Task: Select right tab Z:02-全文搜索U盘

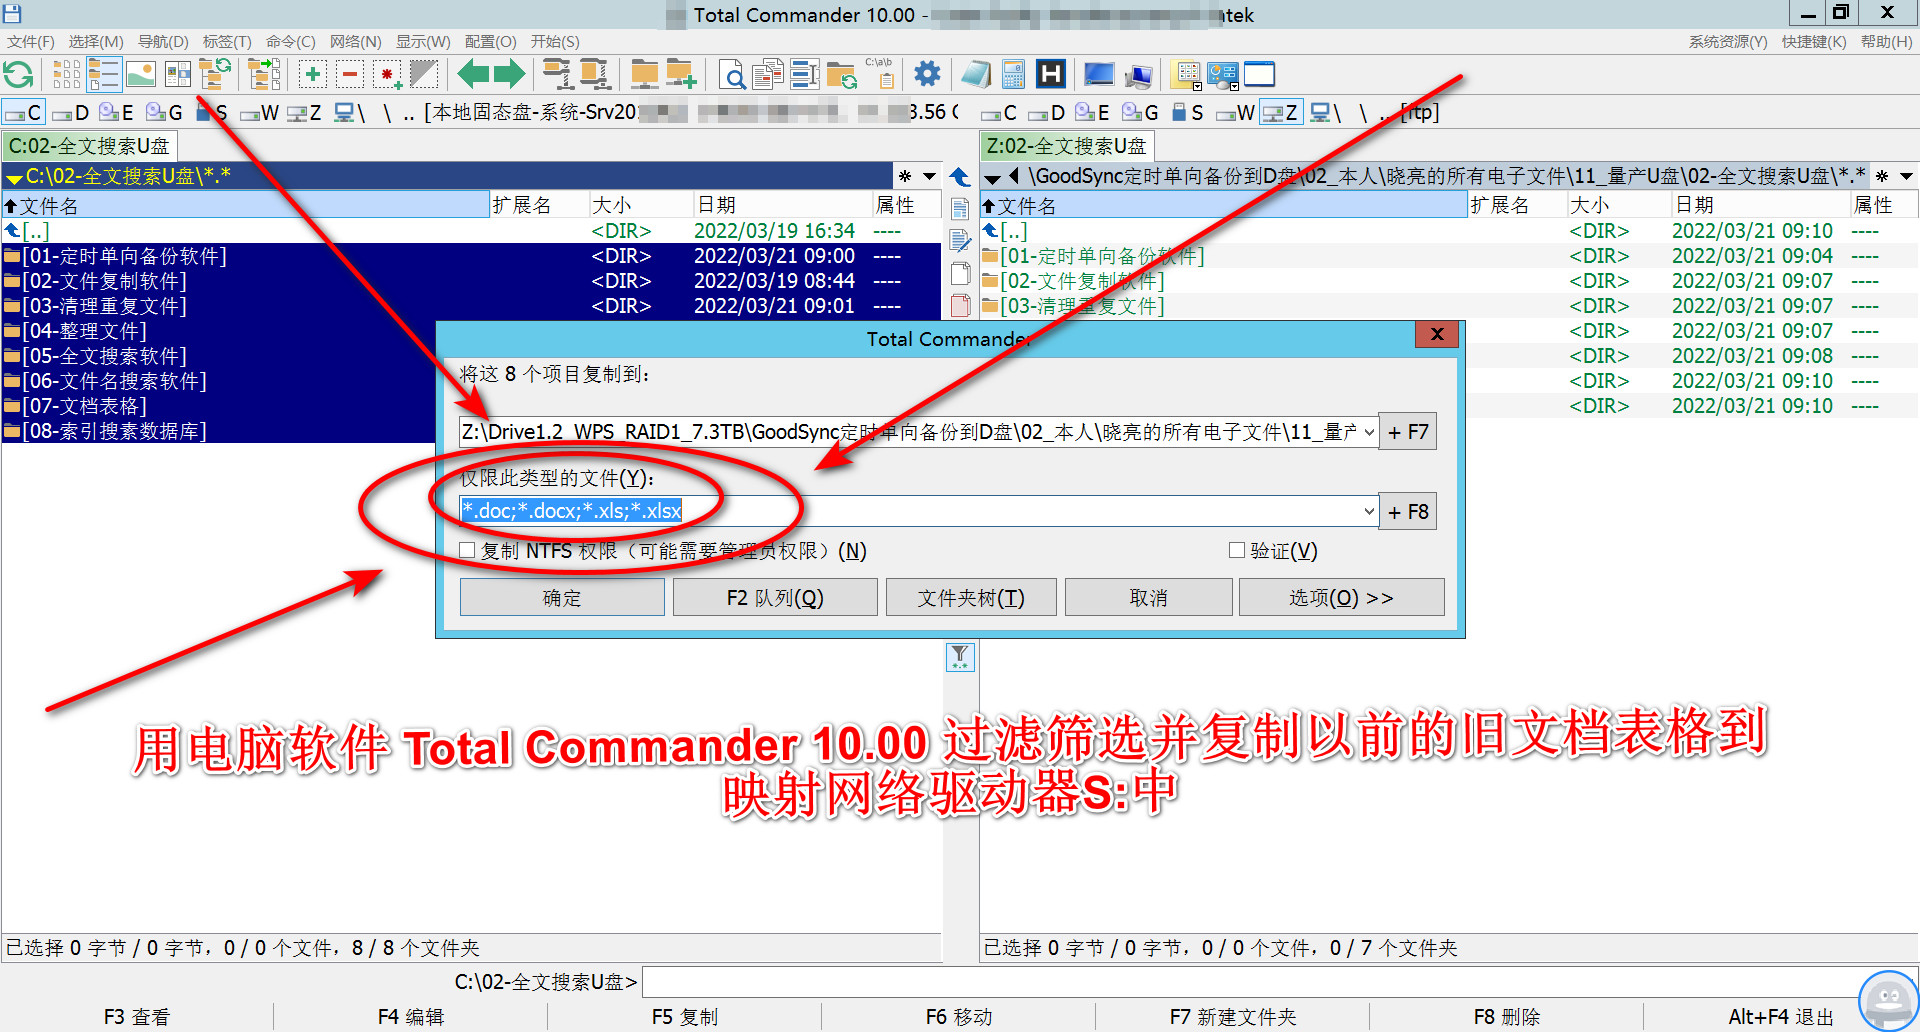Action: pos(1067,146)
